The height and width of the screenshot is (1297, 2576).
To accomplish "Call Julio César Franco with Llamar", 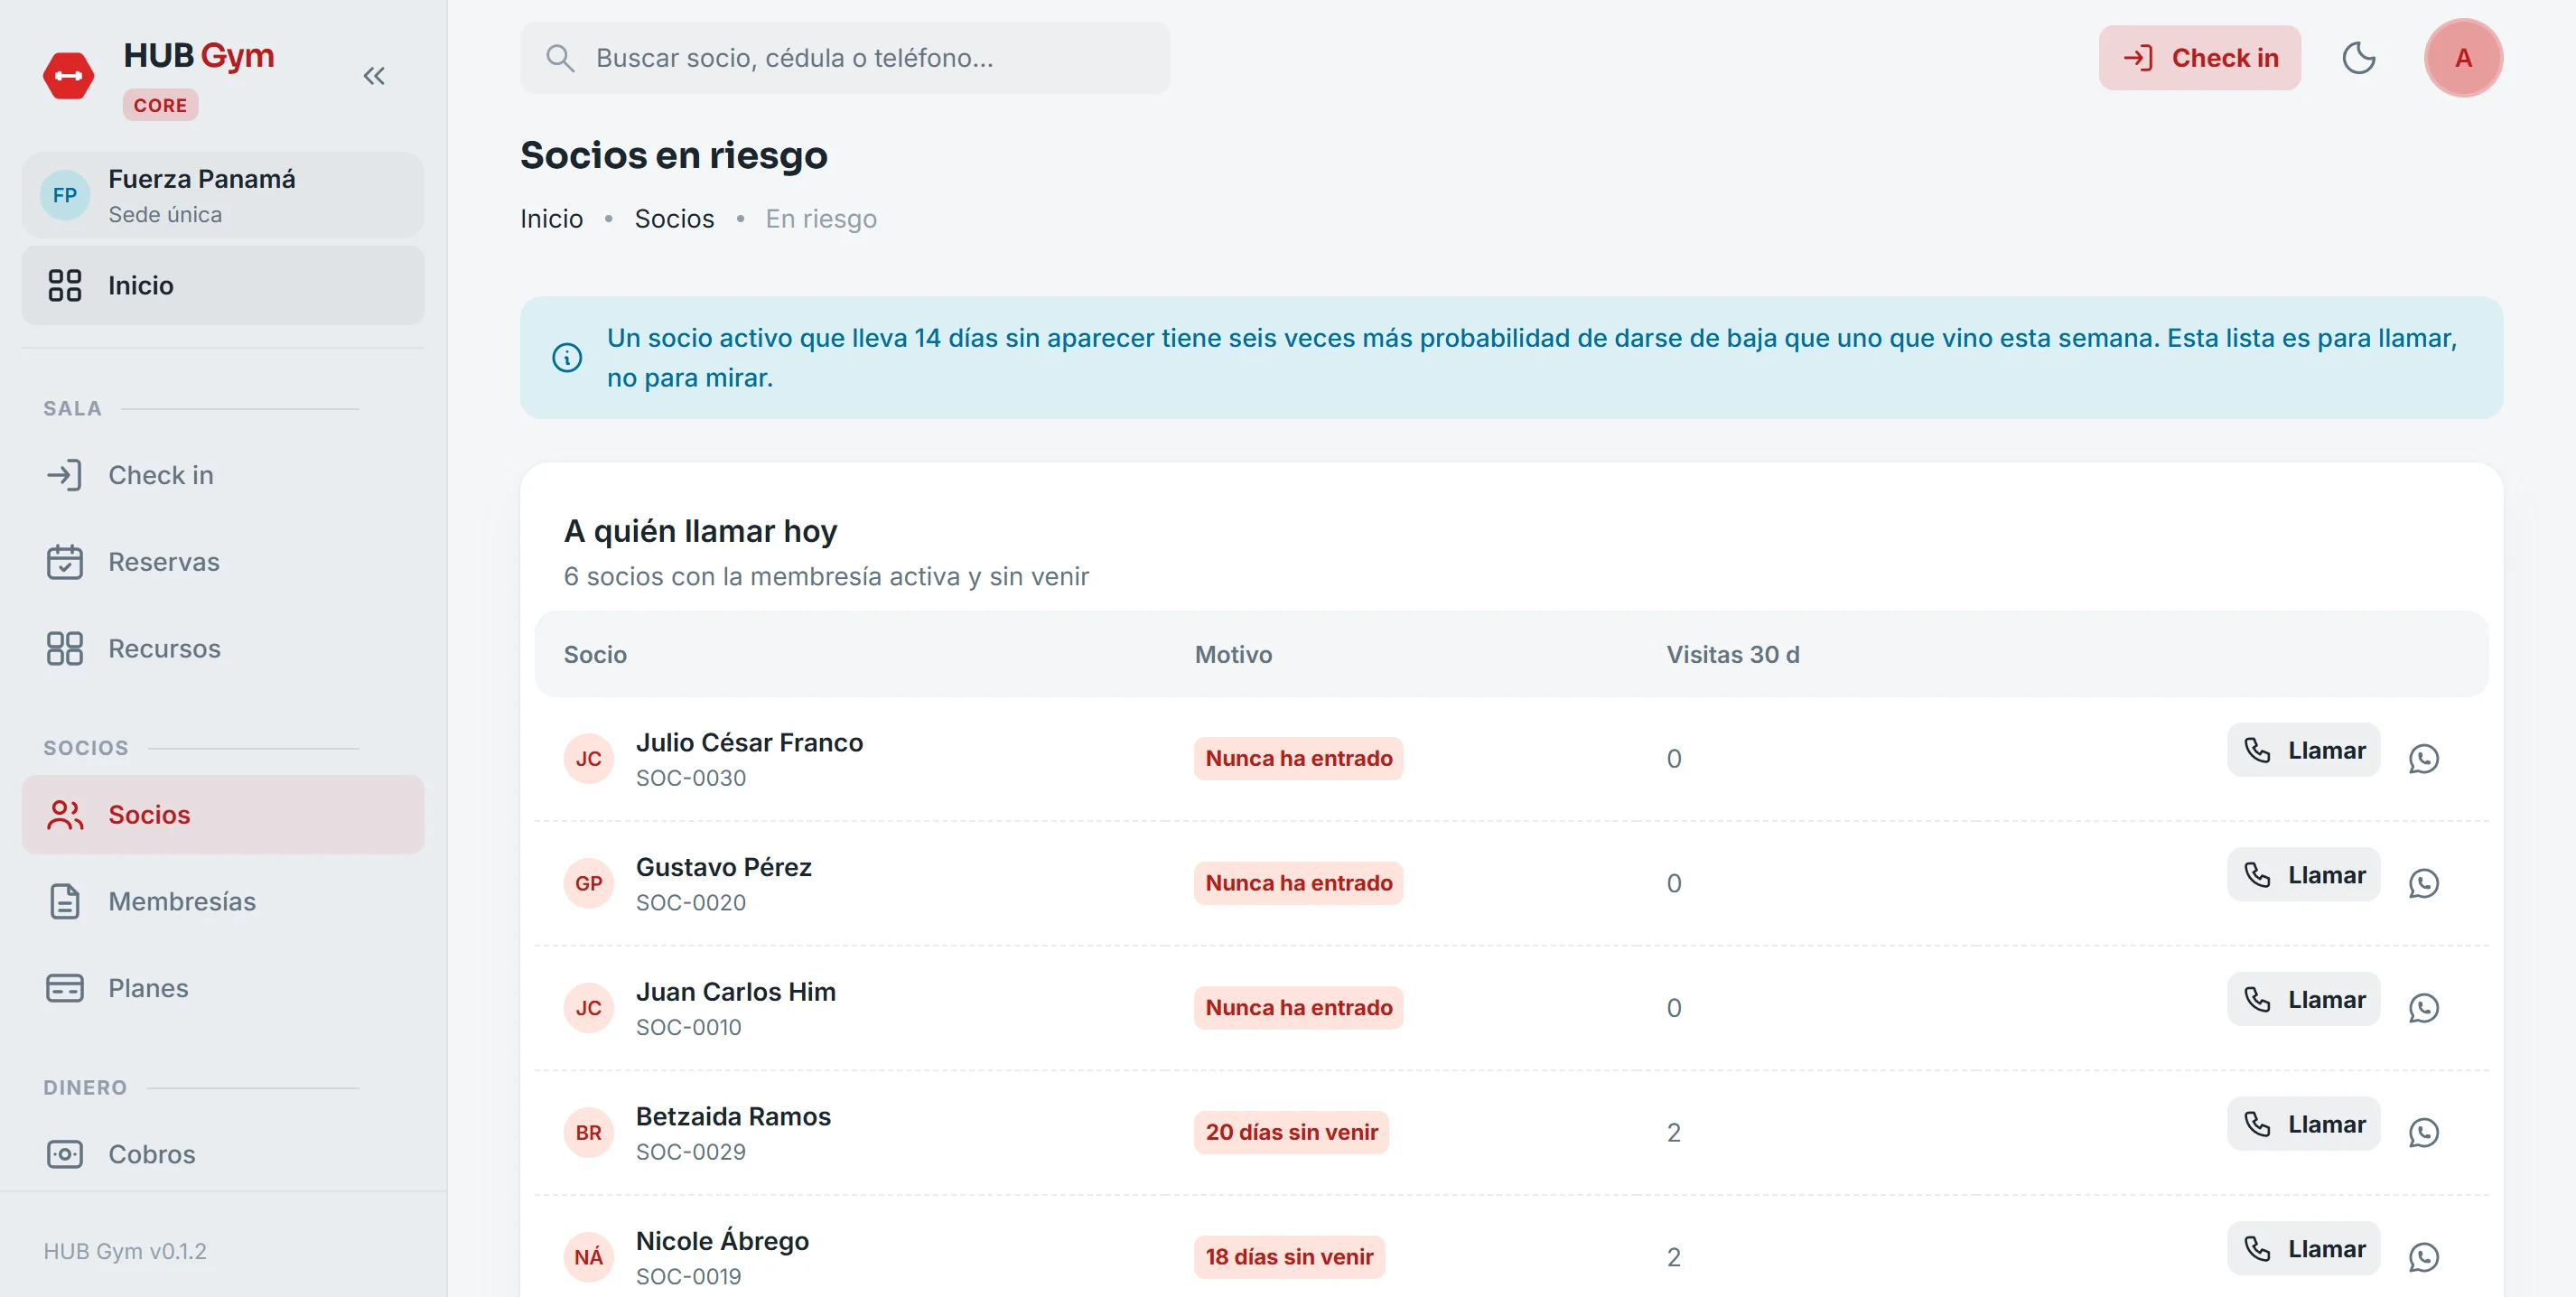I will 2303,750.
